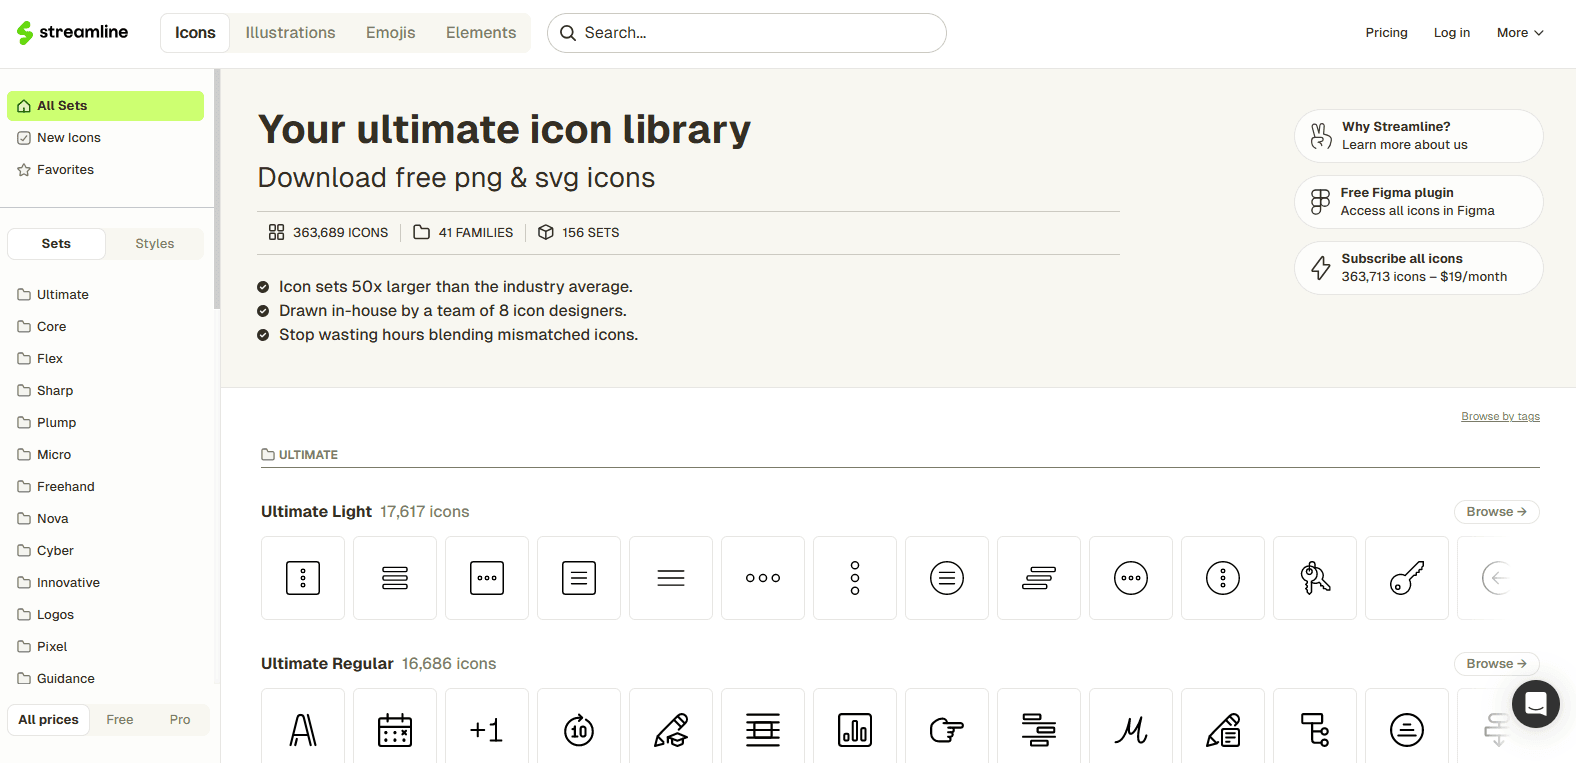This screenshot has width=1576, height=763.
Task: Switch to the Elements tab
Action: pyautogui.click(x=481, y=33)
